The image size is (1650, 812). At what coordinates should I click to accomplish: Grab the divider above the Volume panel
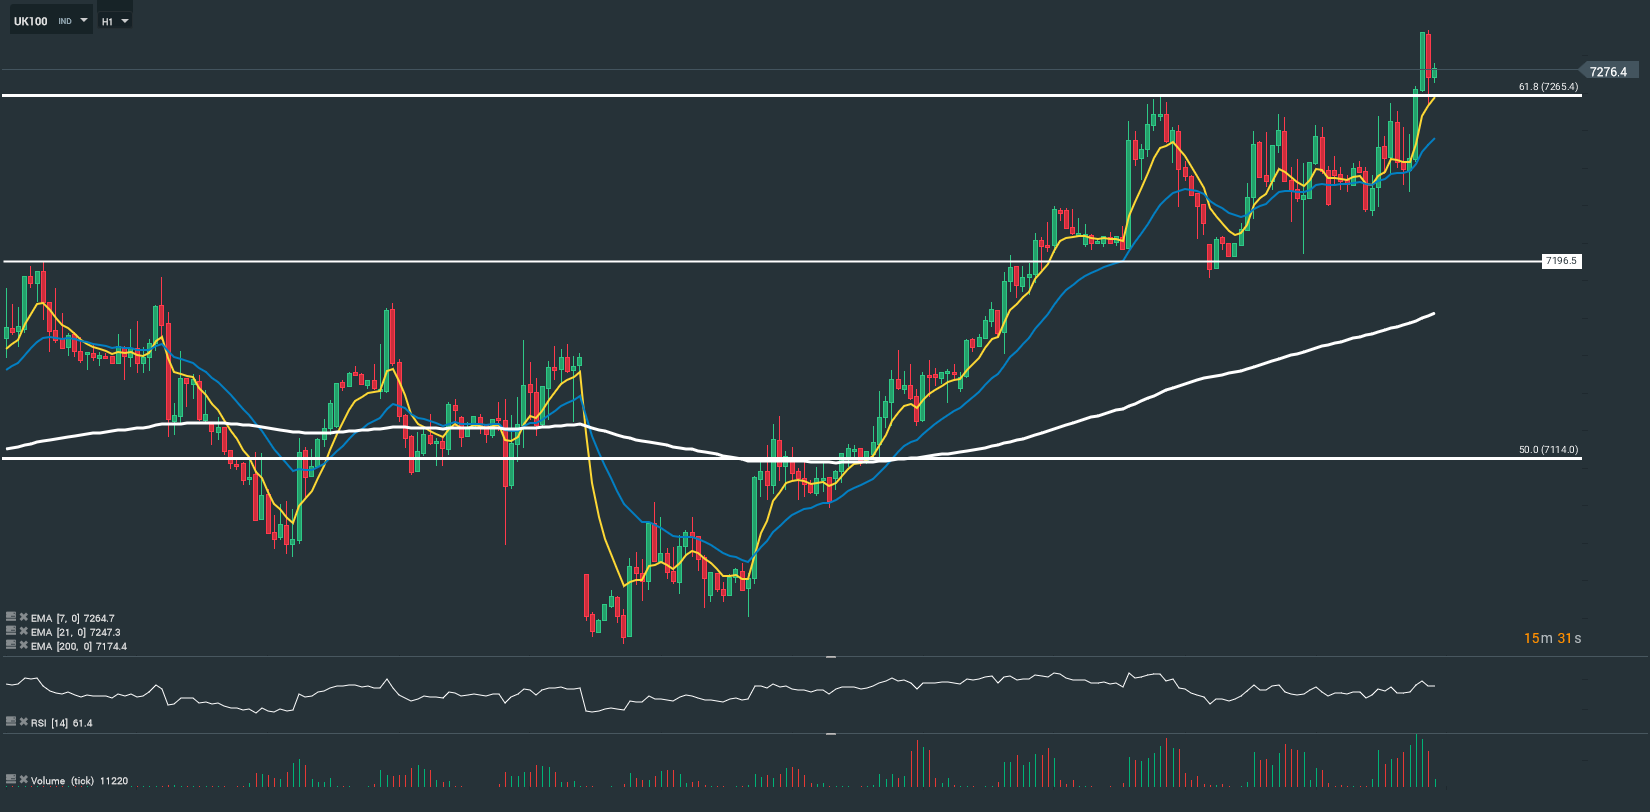pos(830,734)
